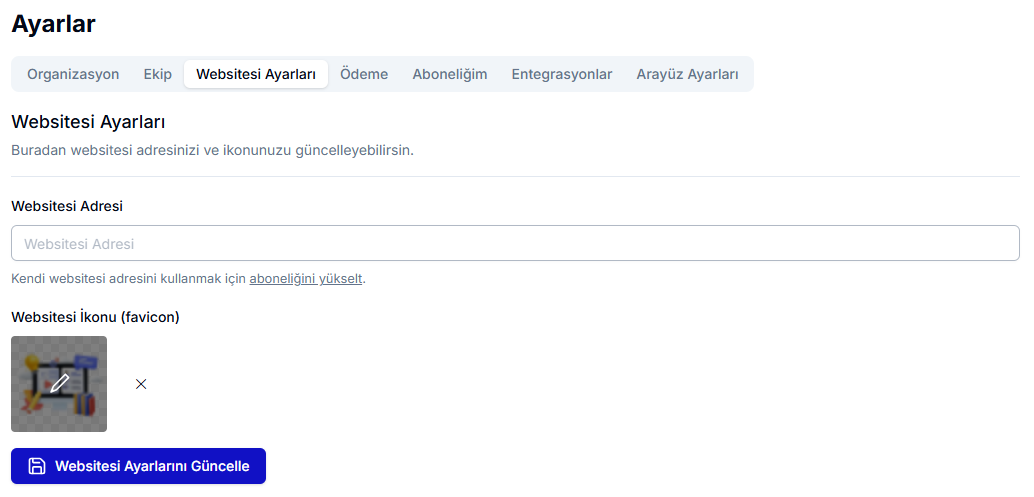Switch to the Entegrasyonlar tab

[562, 74]
